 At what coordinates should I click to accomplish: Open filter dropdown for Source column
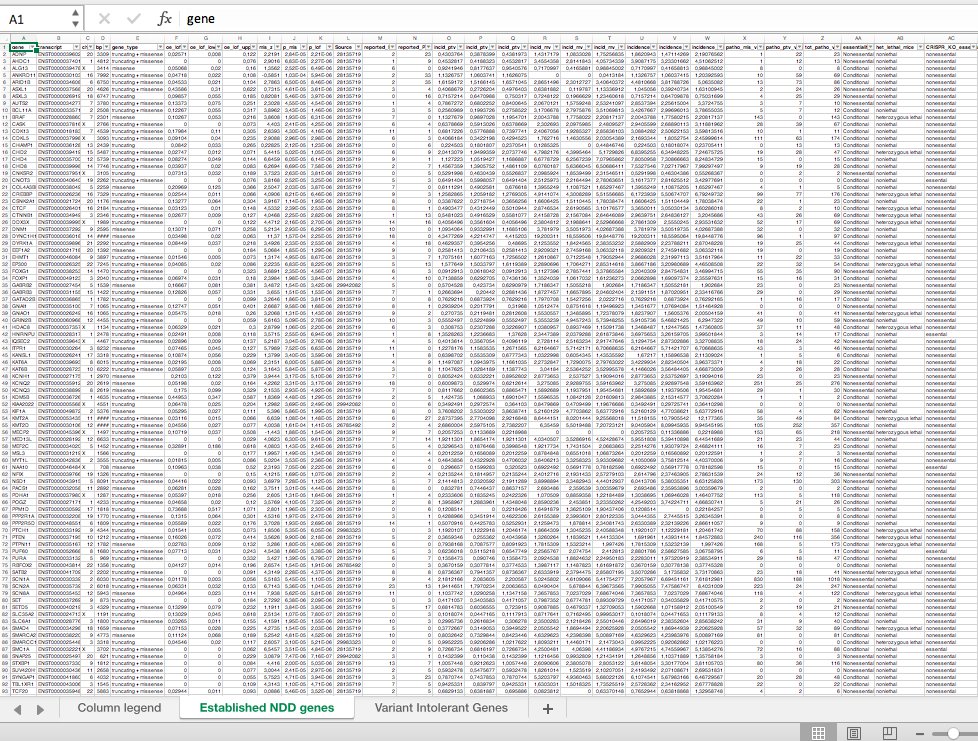click(x=358, y=47)
